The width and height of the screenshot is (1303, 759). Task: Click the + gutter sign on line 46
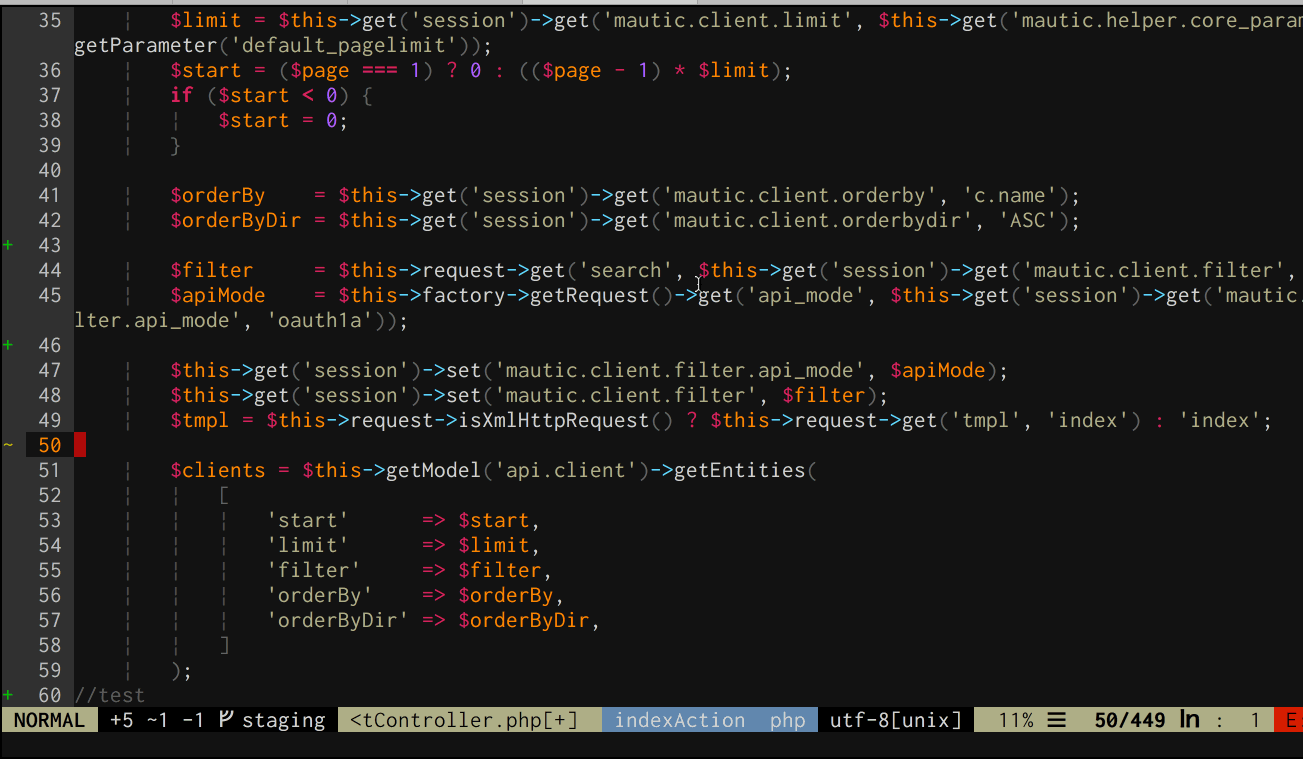[x=8, y=344]
